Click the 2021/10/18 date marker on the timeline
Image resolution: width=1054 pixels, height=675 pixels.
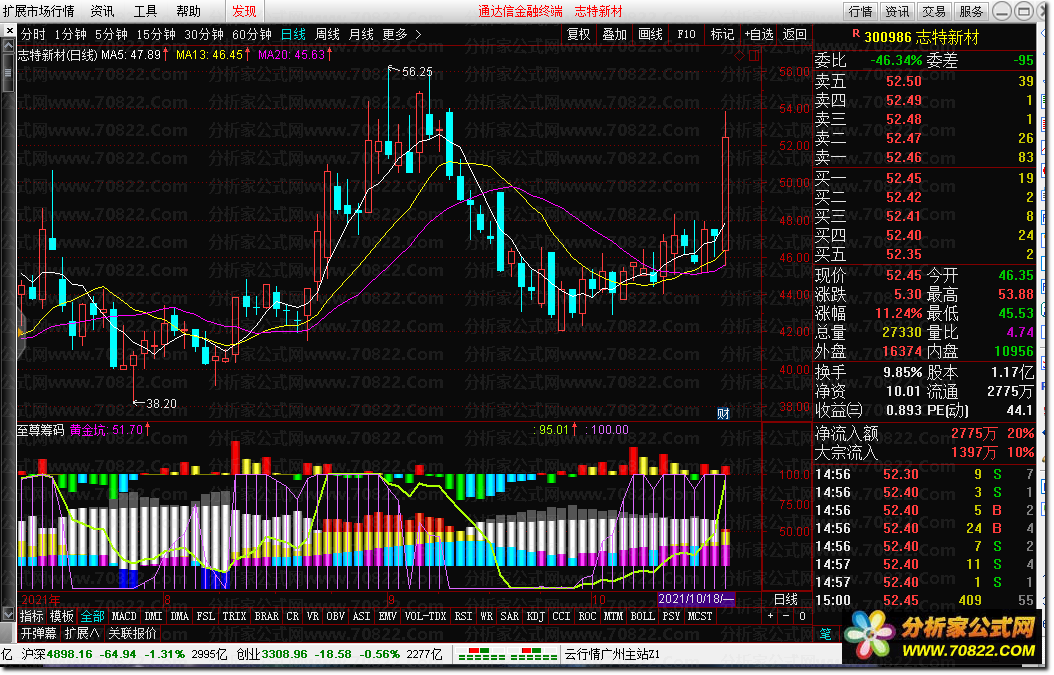click(696, 599)
